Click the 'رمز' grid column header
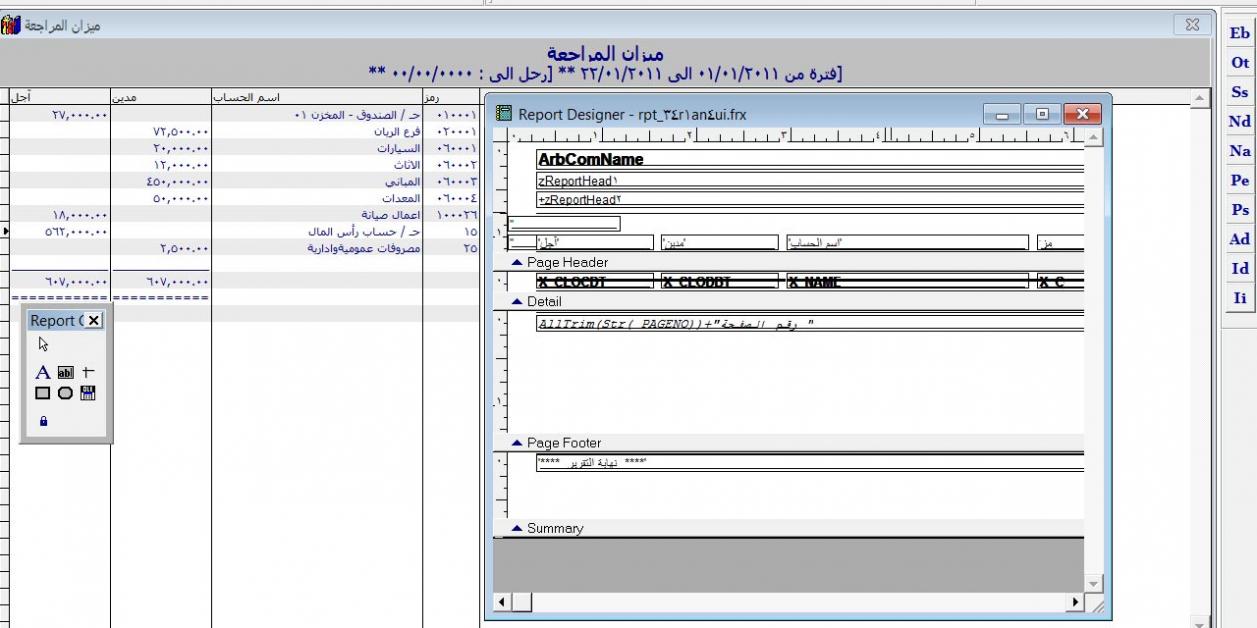Image resolution: width=1257 pixels, height=628 pixels. pyautogui.click(x=452, y=97)
